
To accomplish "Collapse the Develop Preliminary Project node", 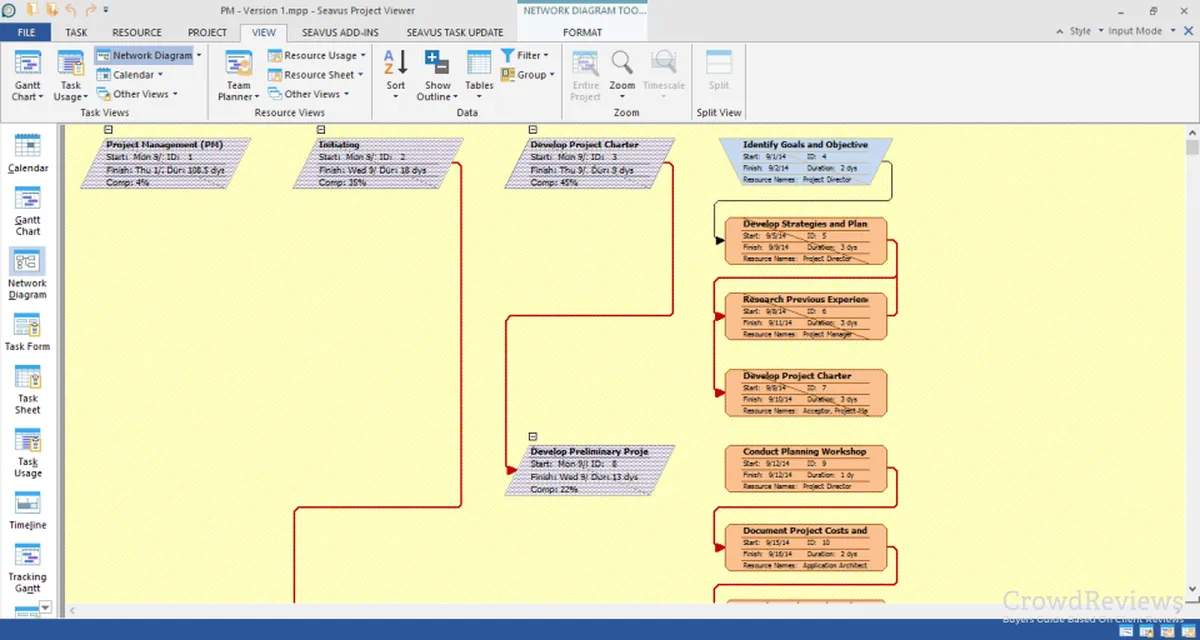I will click(533, 437).
